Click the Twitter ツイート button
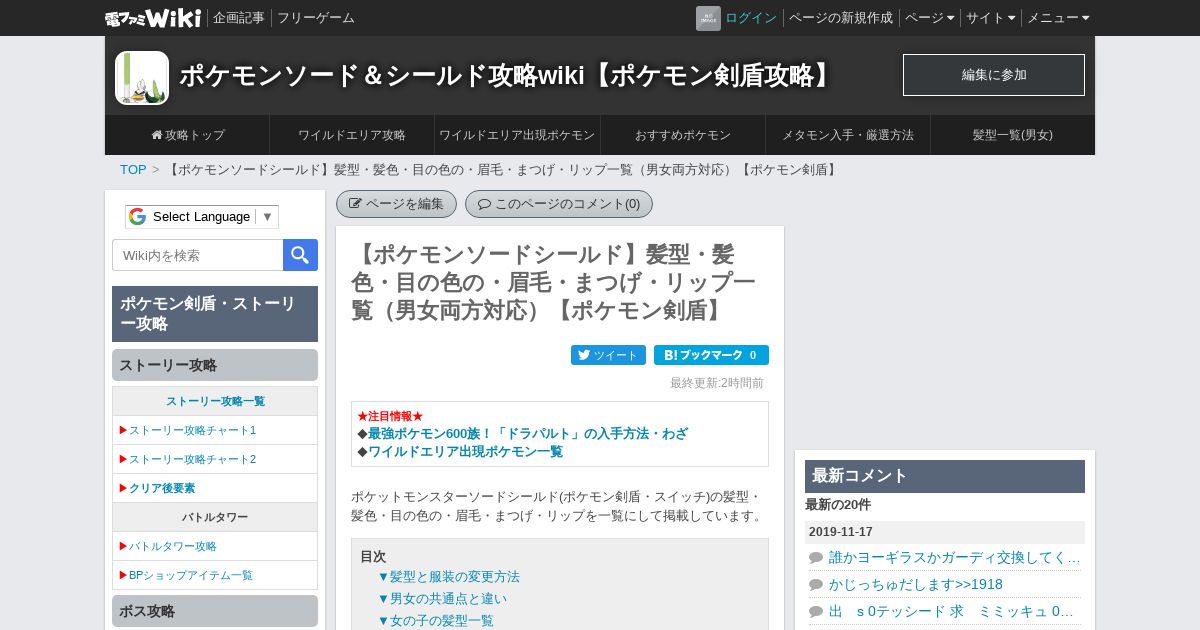The height and width of the screenshot is (630, 1200). [608, 355]
